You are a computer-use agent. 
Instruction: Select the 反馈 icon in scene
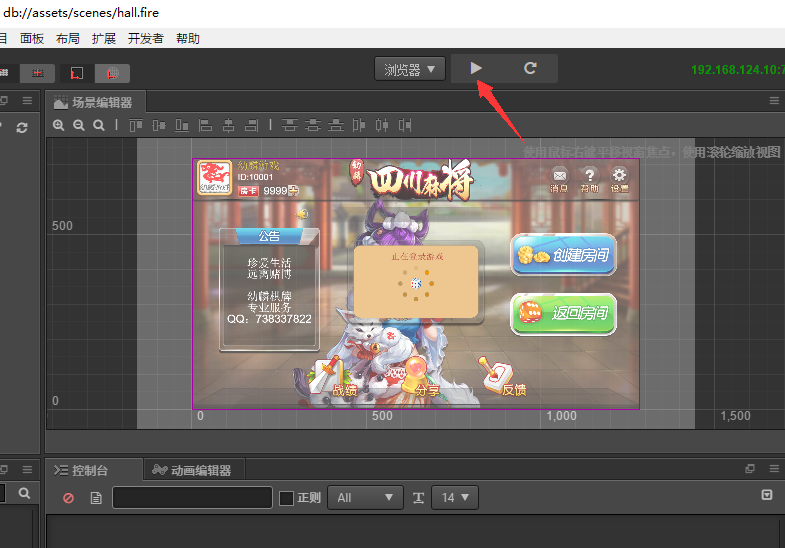(x=502, y=377)
